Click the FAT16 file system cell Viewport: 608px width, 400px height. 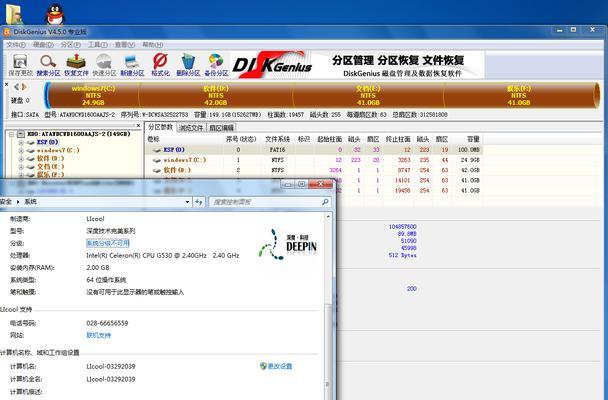277,150
